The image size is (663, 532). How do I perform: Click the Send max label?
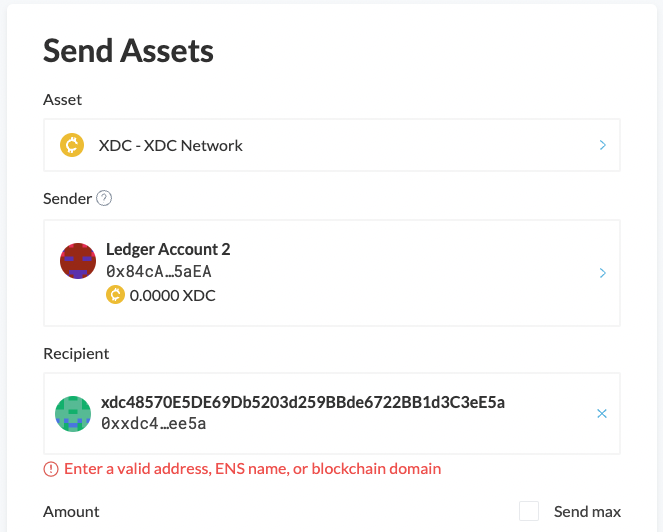(x=587, y=512)
